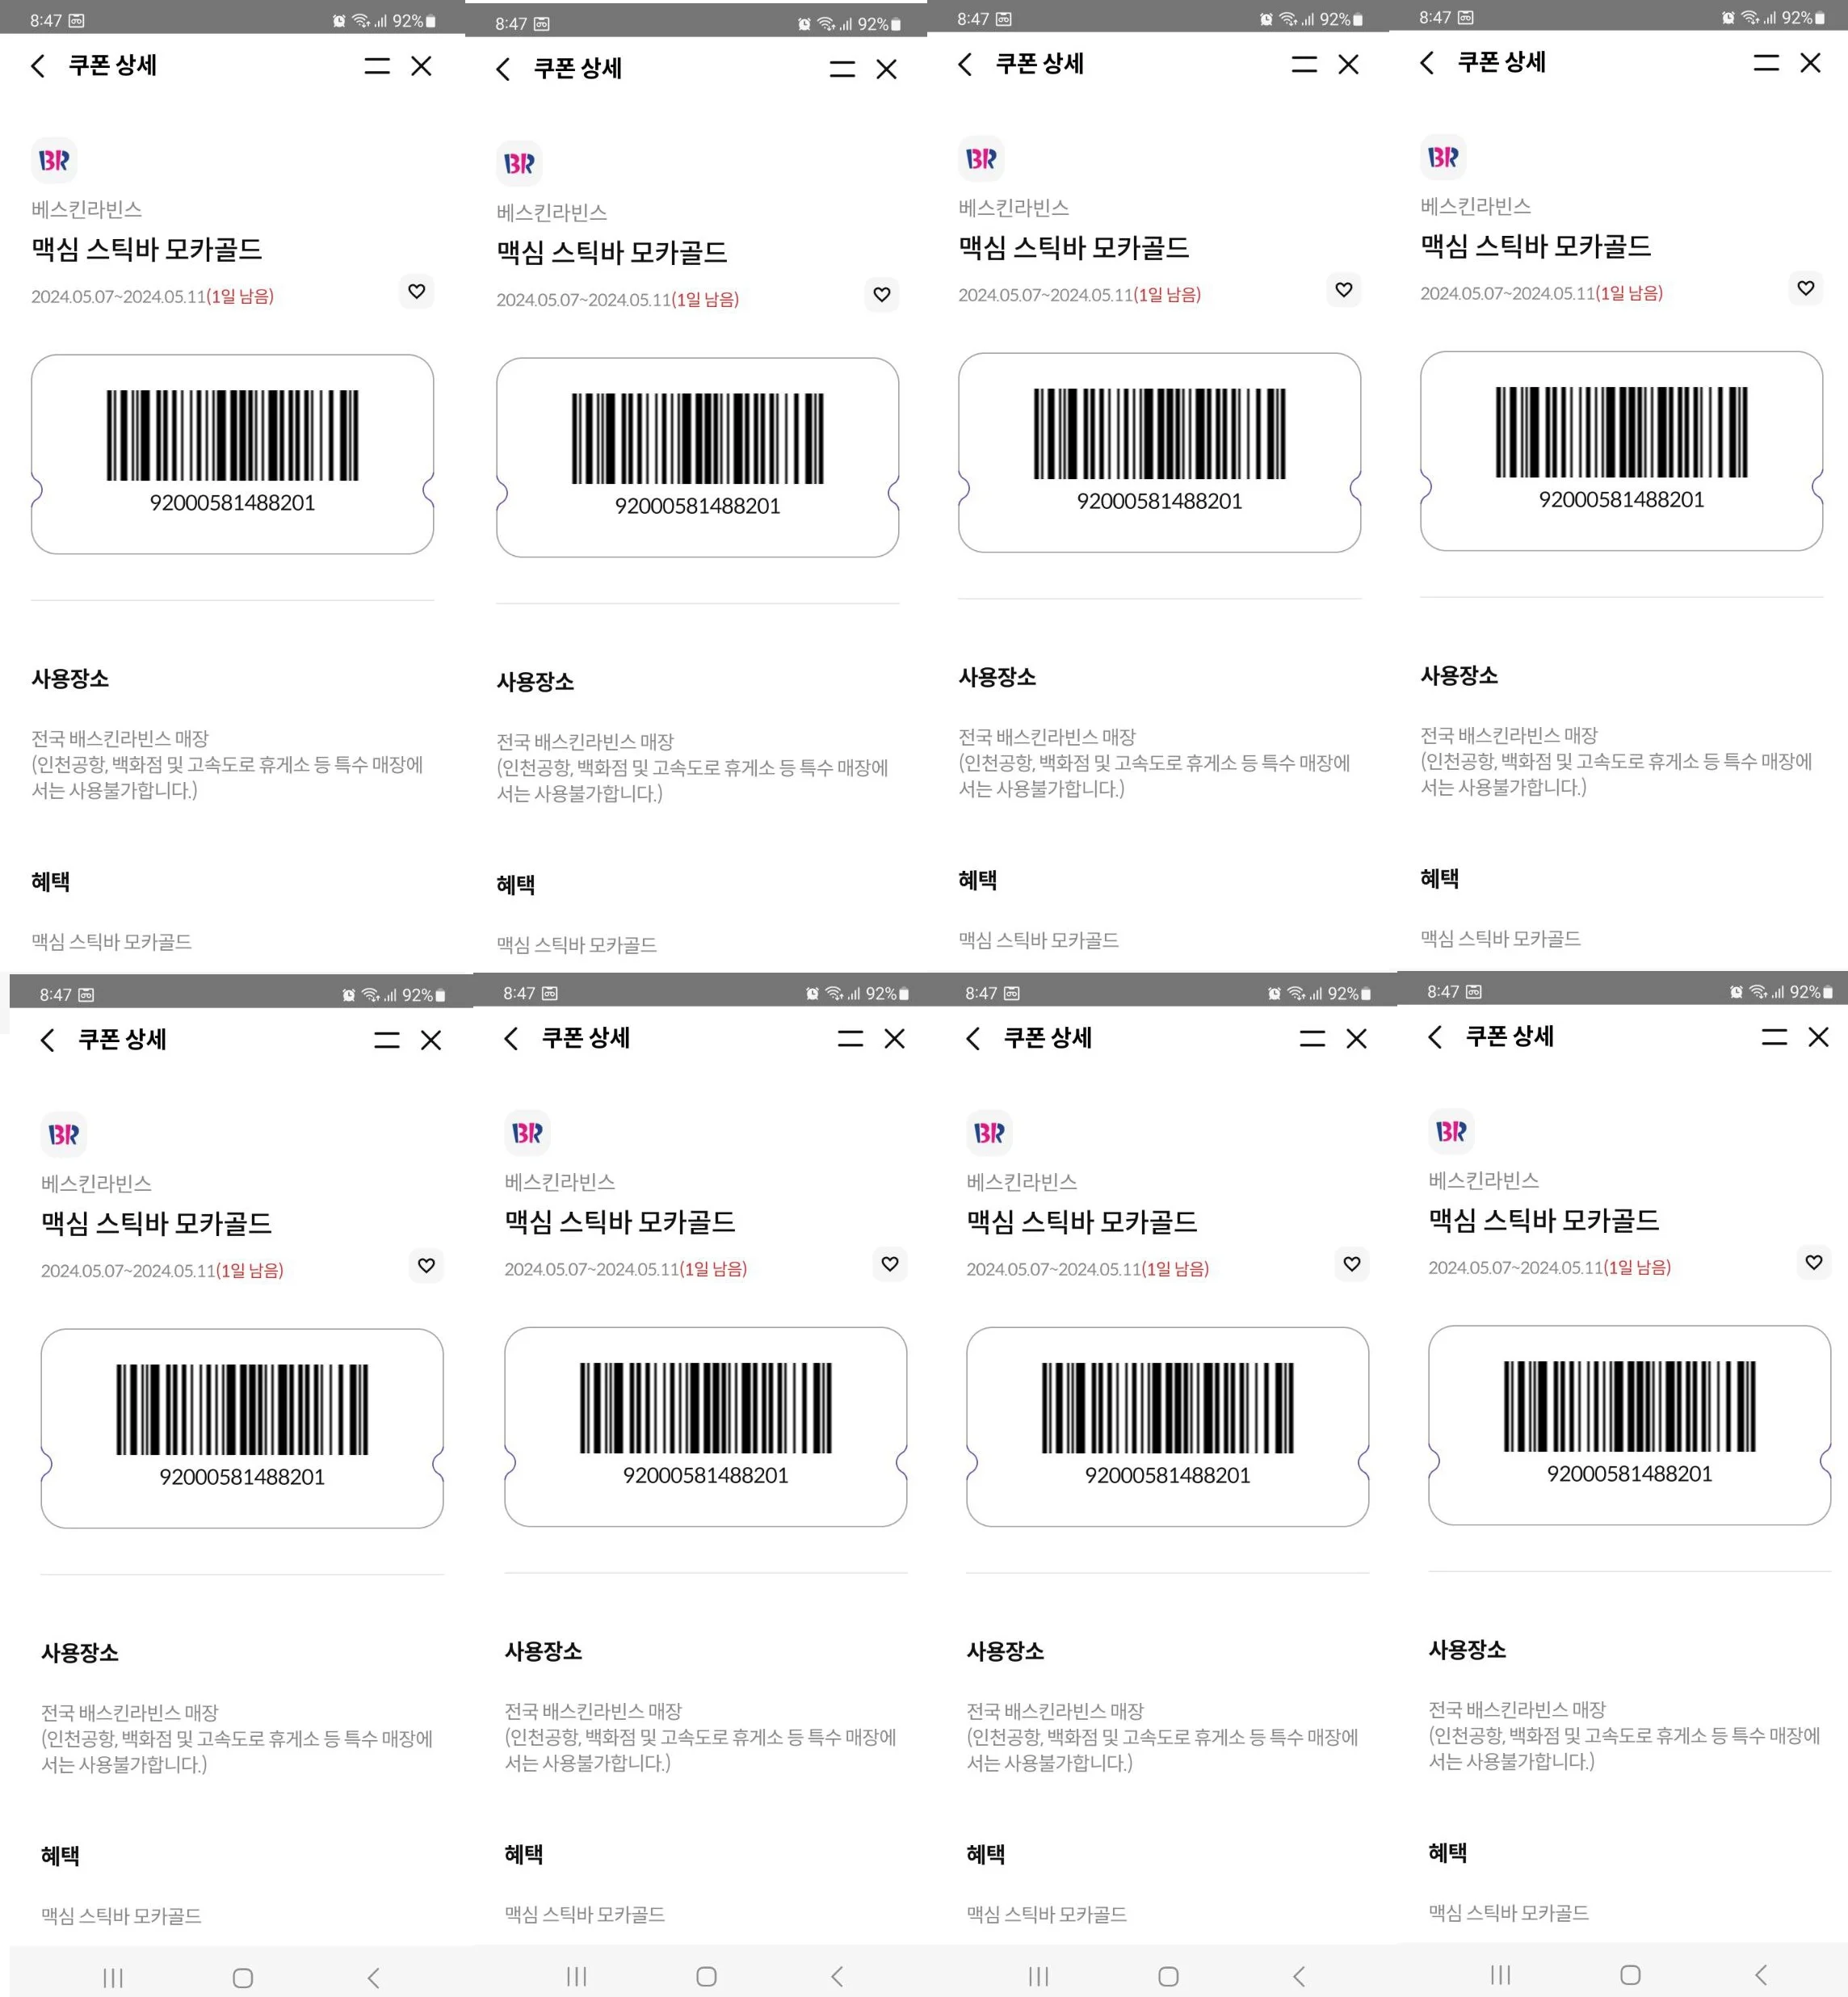Tap the heart favorite icon in top-row first screen
This screenshot has width=1848, height=1997.
coord(417,291)
